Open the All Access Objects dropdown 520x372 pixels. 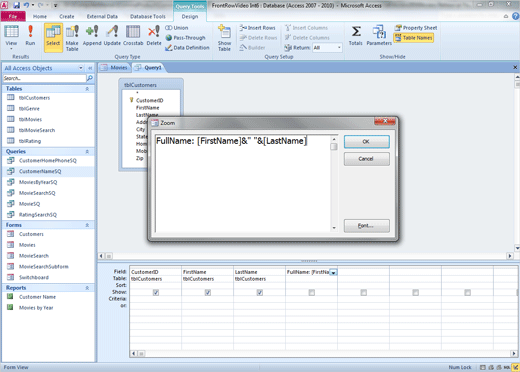click(81, 68)
